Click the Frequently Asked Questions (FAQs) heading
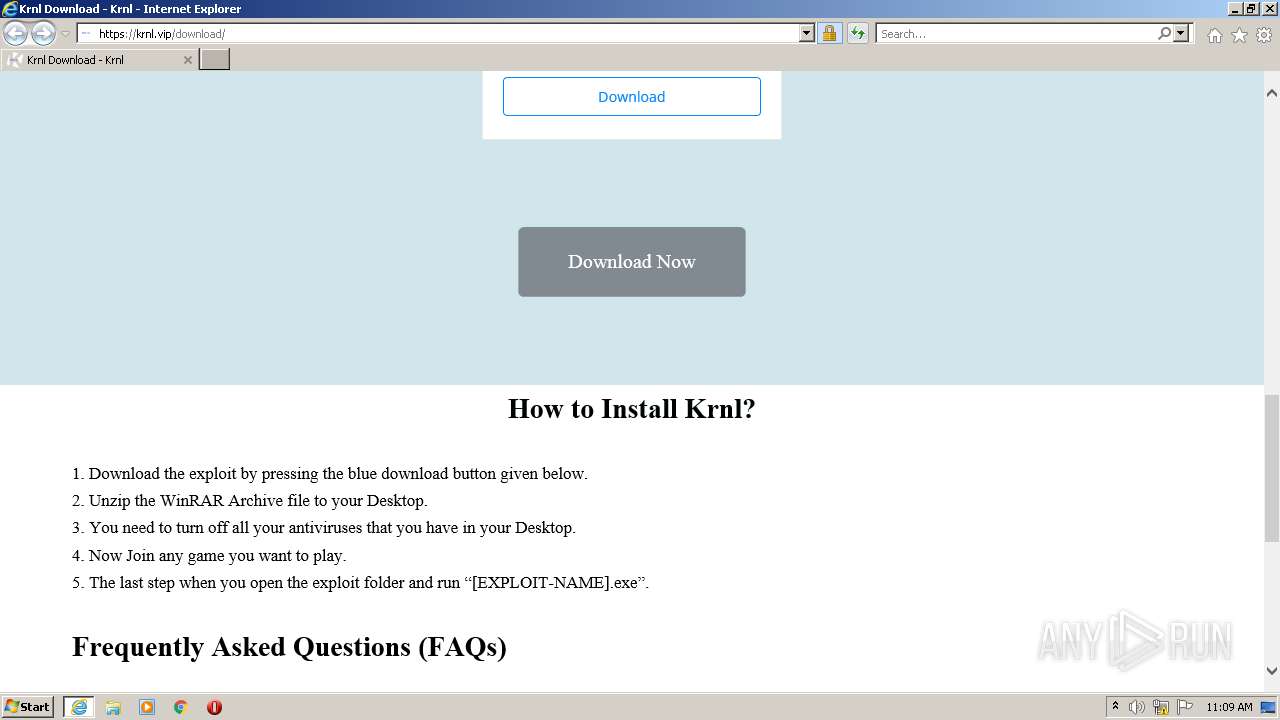 point(289,647)
